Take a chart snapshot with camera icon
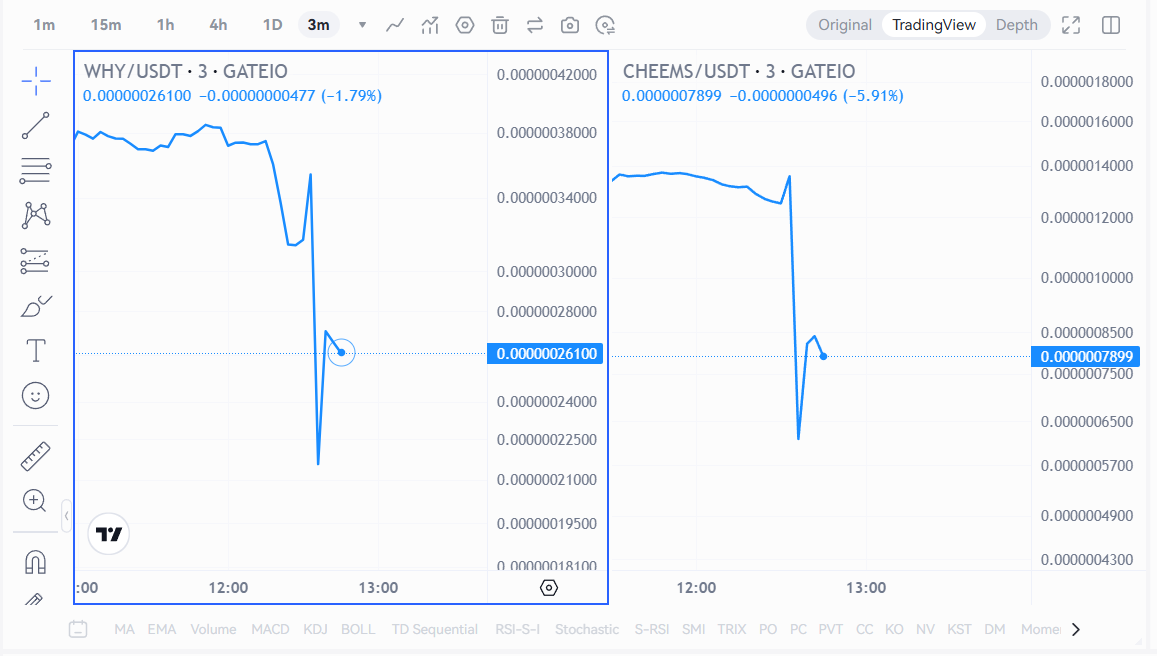 [570, 25]
